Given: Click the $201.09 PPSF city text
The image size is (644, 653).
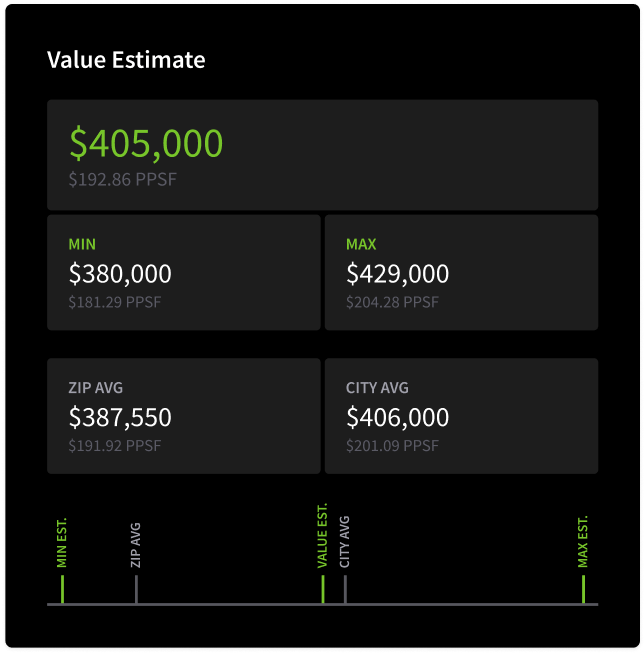Looking at the screenshot, I should pyautogui.click(x=392, y=446).
